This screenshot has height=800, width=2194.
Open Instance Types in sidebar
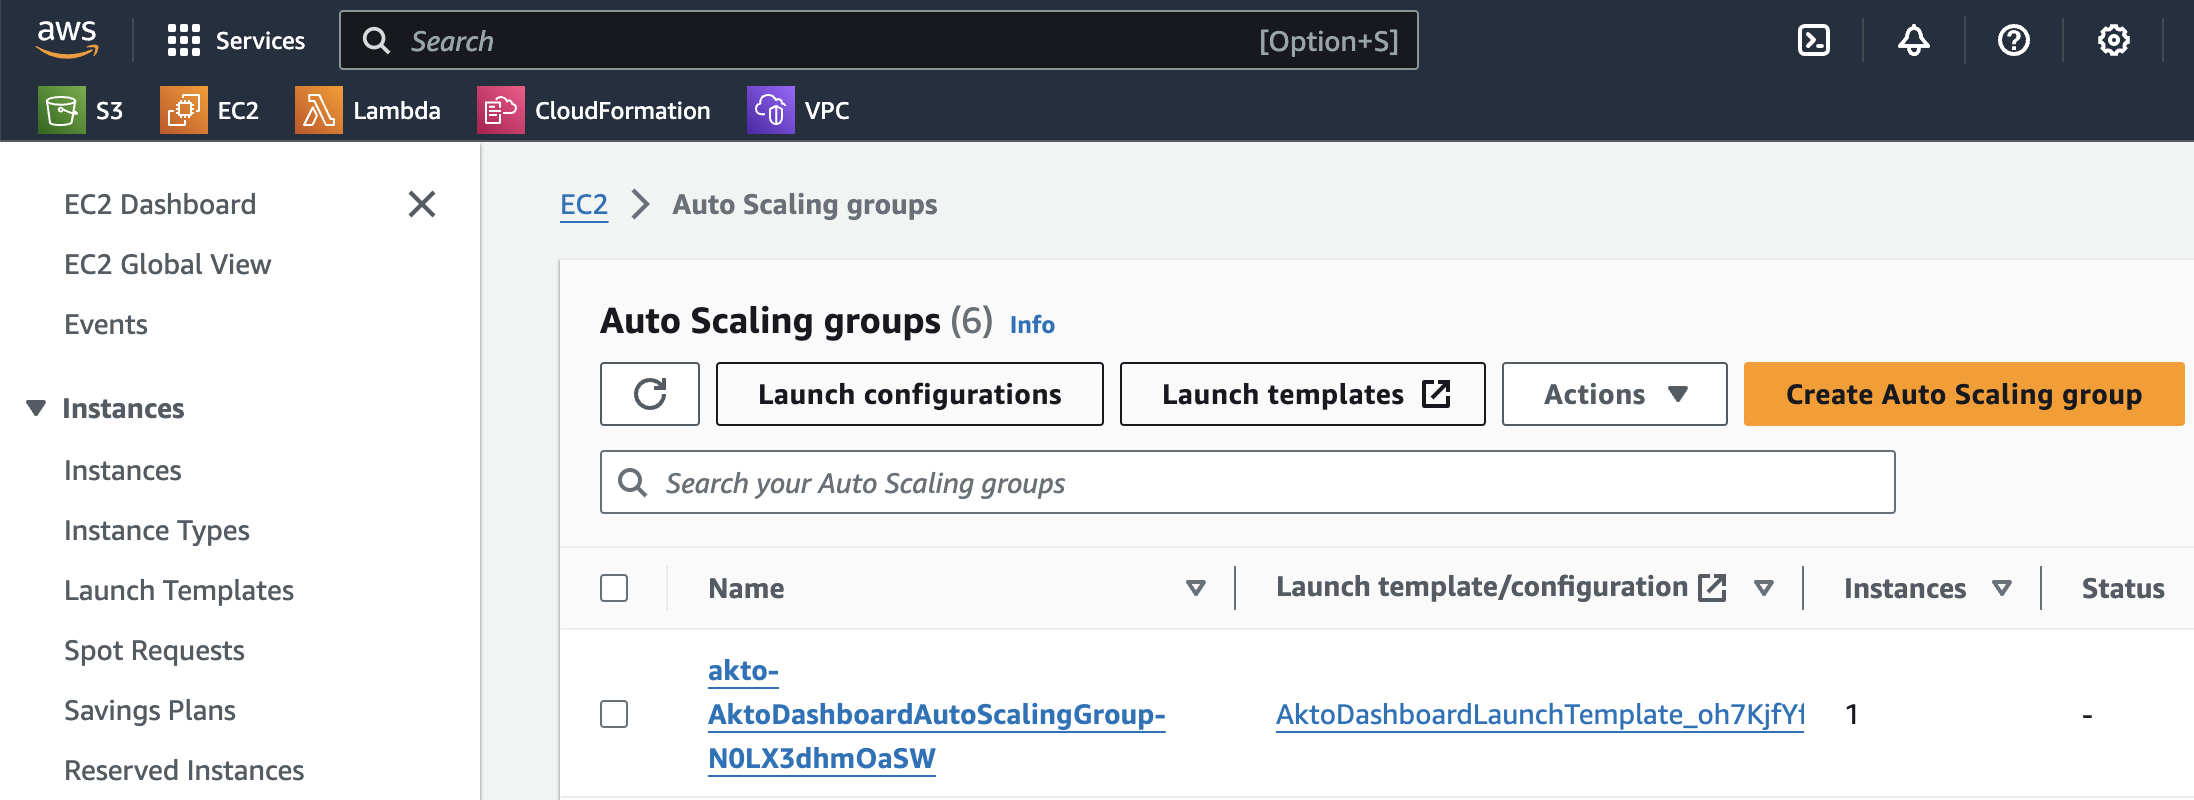(x=157, y=530)
